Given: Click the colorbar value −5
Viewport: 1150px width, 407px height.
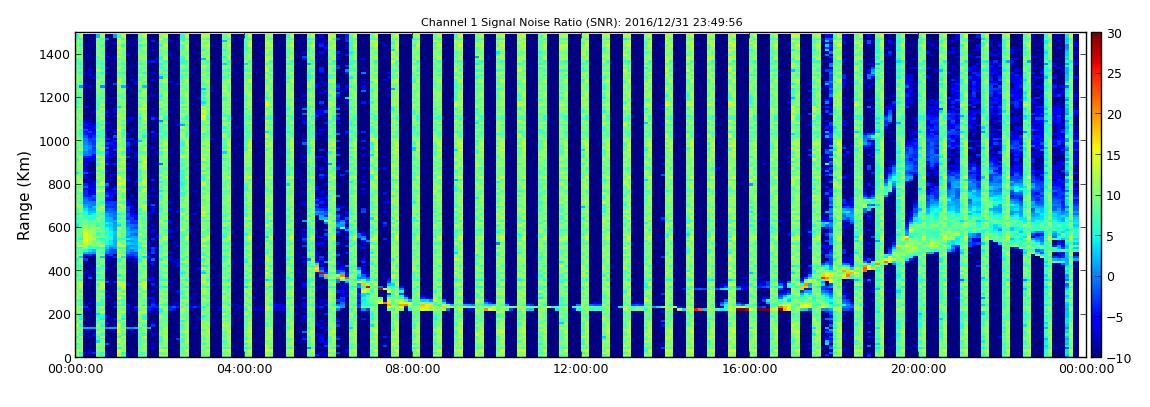Looking at the screenshot, I should tap(1114, 318).
